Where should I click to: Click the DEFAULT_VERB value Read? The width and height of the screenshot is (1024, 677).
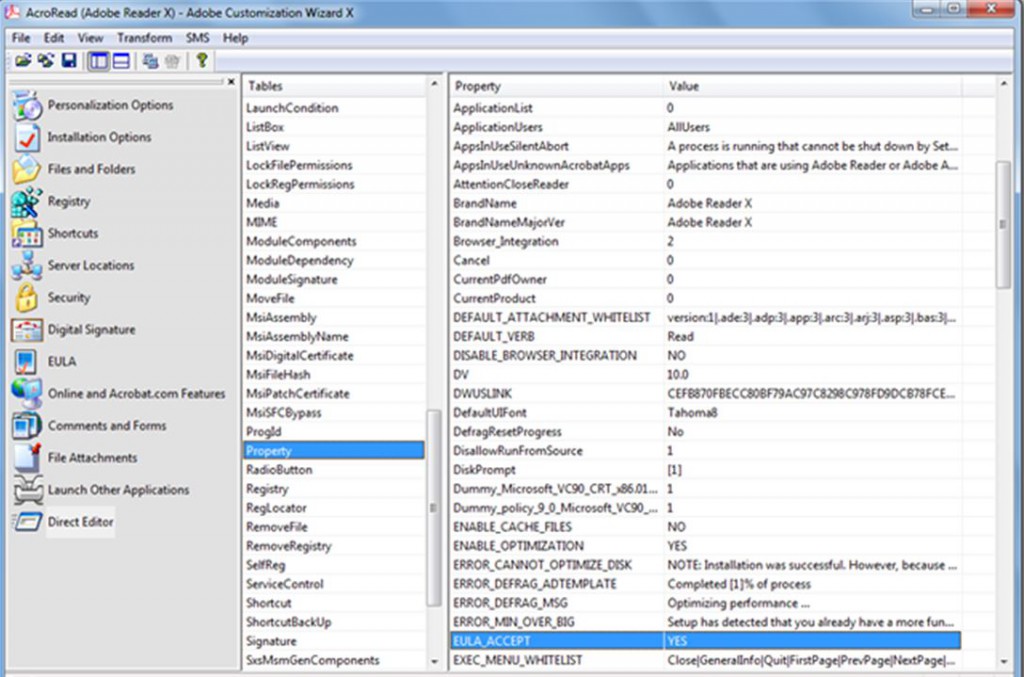point(680,336)
